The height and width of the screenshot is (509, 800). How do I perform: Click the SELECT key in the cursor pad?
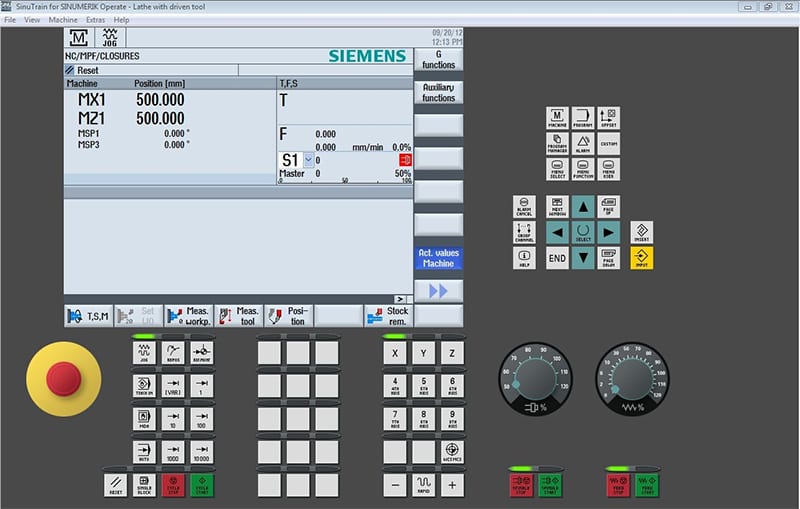(x=583, y=232)
